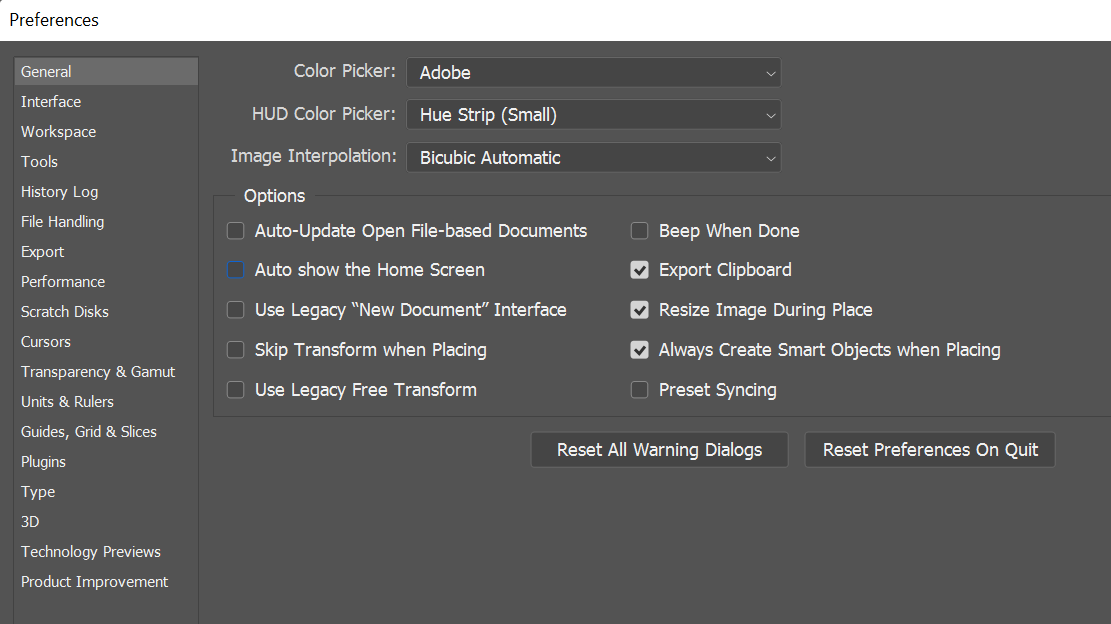Enable Skip Transform when Placing

(235, 350)
